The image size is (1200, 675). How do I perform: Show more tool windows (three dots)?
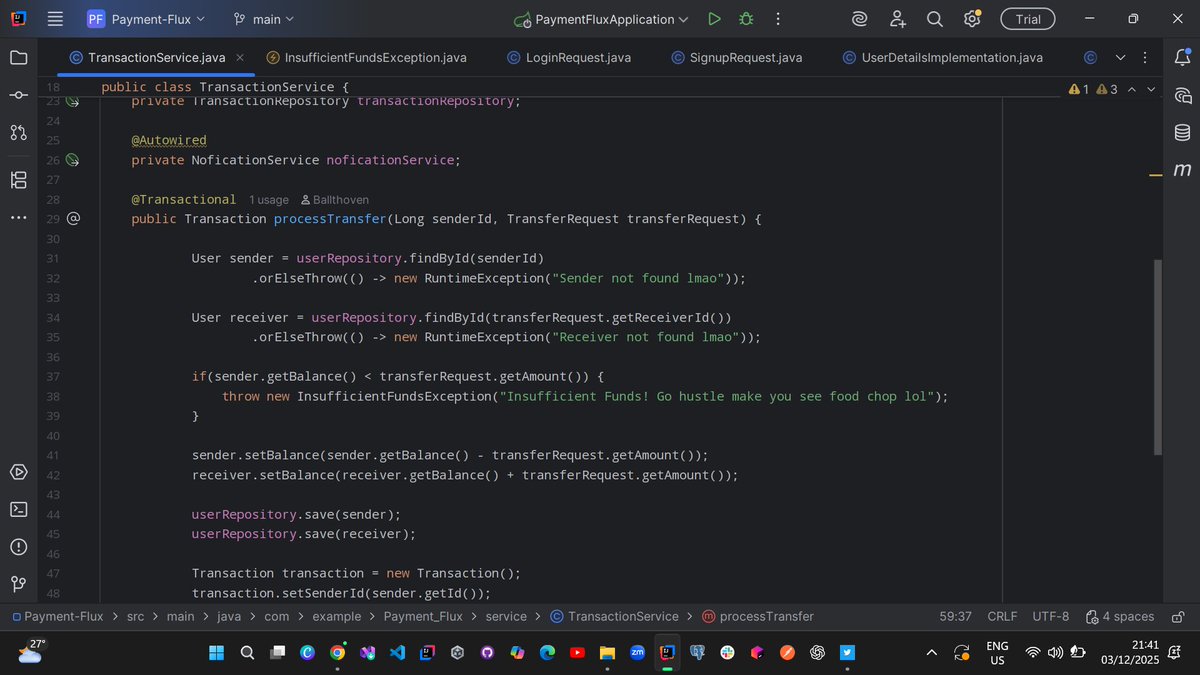[x=18, y=217]
